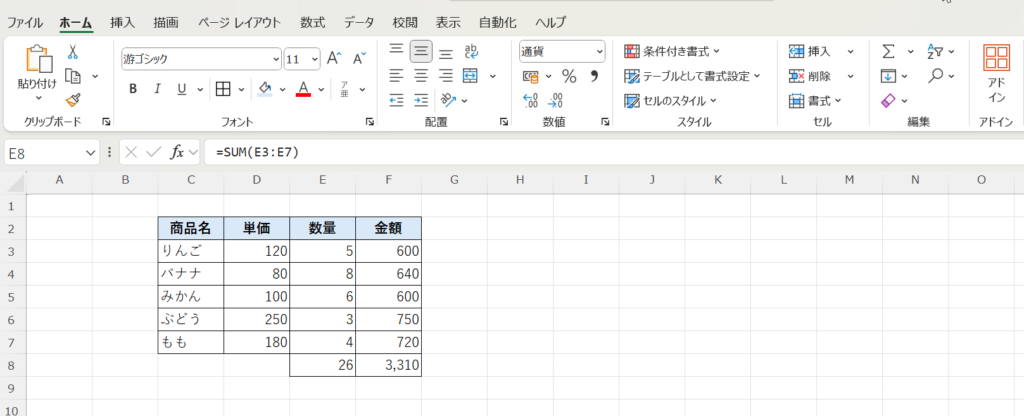
Task: Open the データ ribbon tab
Action: tap(359, 22)
